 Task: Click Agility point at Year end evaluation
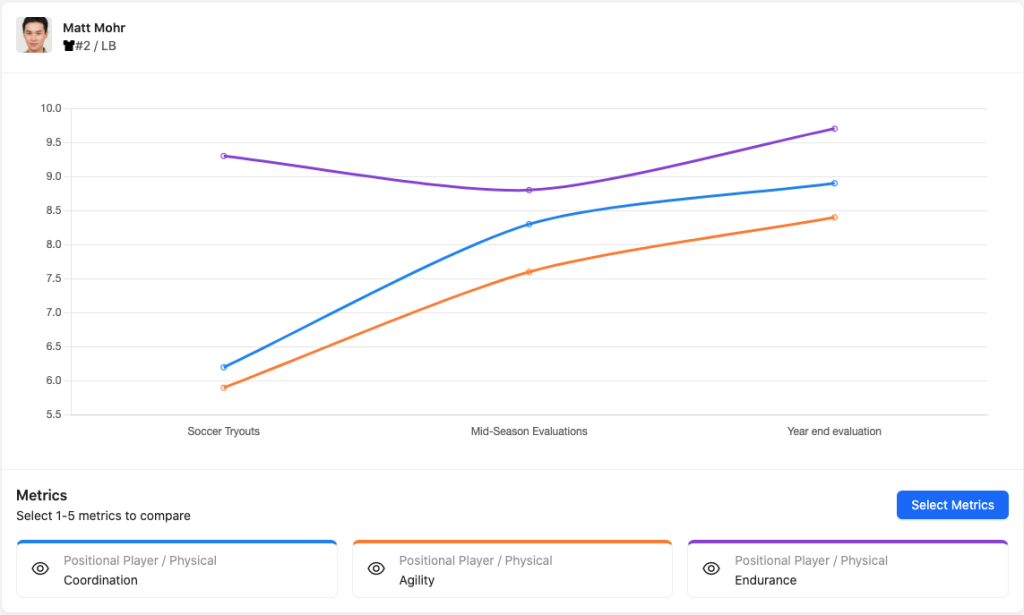834,217
